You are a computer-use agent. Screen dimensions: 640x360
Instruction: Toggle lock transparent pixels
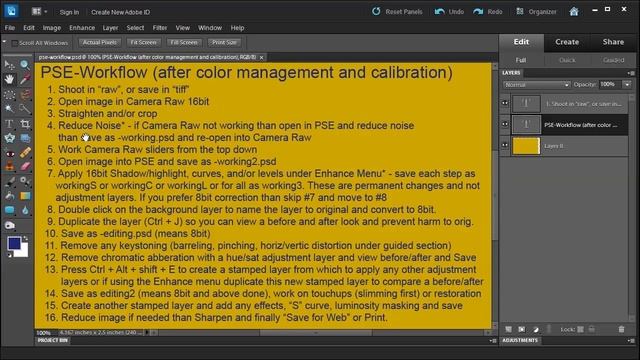(580, 329)
